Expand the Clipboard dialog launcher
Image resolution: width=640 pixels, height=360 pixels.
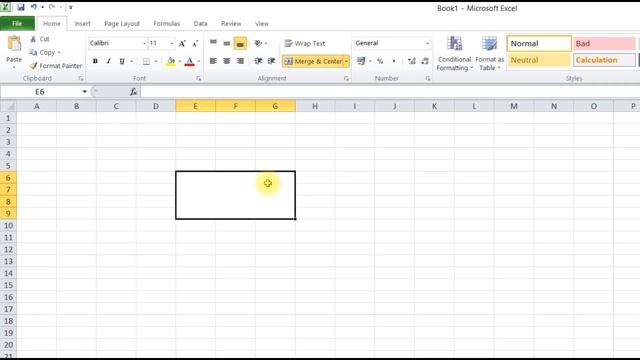[x=81, y=78]
